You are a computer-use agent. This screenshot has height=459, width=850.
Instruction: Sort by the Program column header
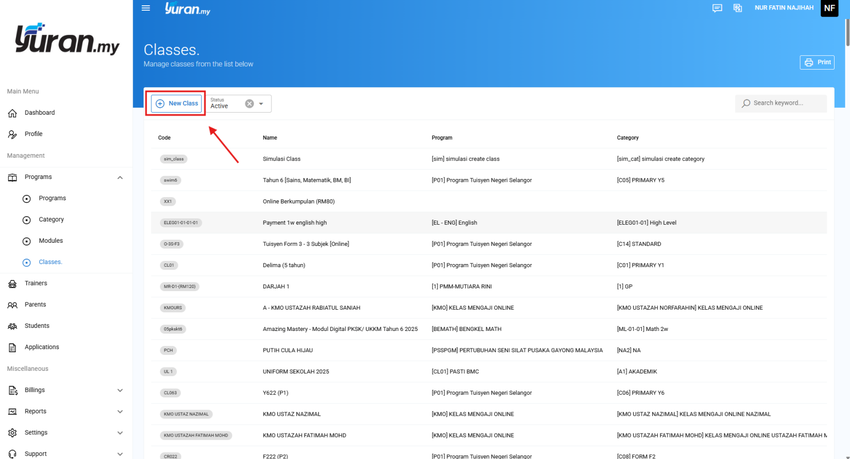pos(442,138)
